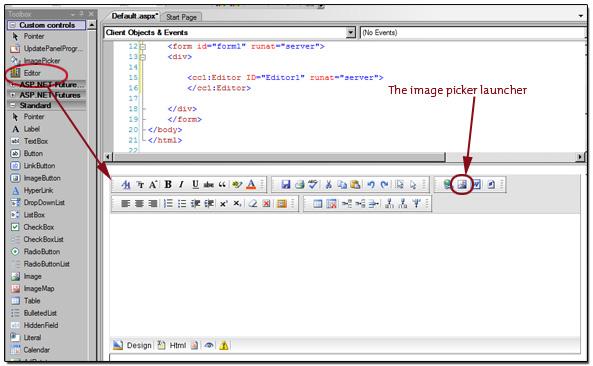Screen dimensions: 593x366
Task: Toggle underline formatting in the editor toolbar
Action: pyautogui.click(x=195, y=185)
